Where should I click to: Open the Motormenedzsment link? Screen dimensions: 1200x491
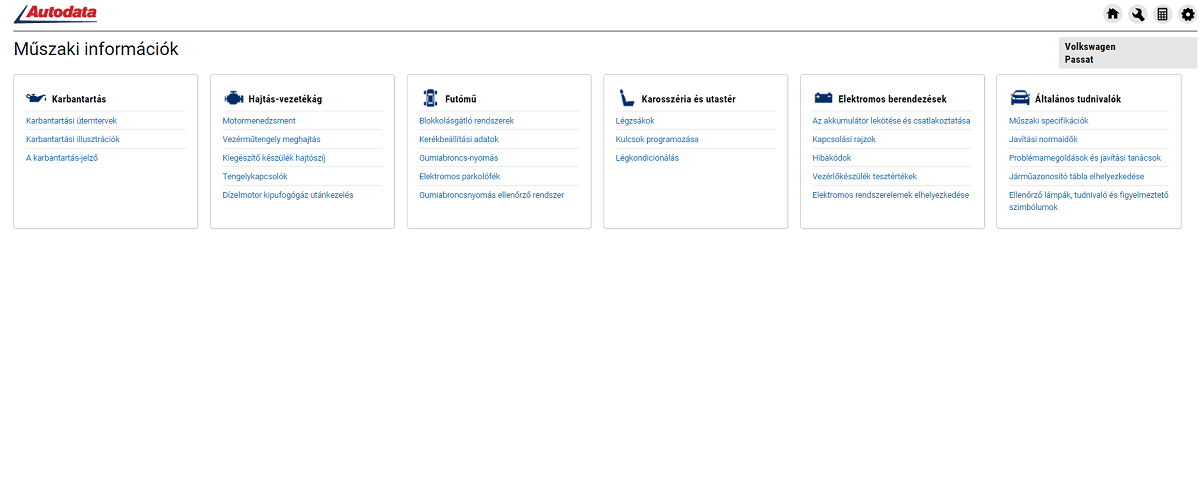pos(258,121)
